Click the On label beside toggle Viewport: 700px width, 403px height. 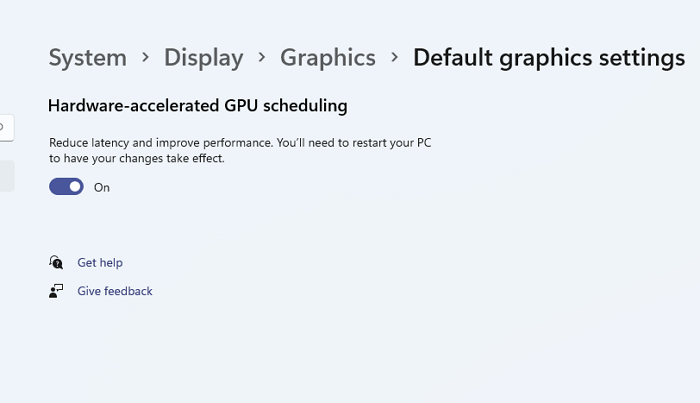(x=102, y=187)
